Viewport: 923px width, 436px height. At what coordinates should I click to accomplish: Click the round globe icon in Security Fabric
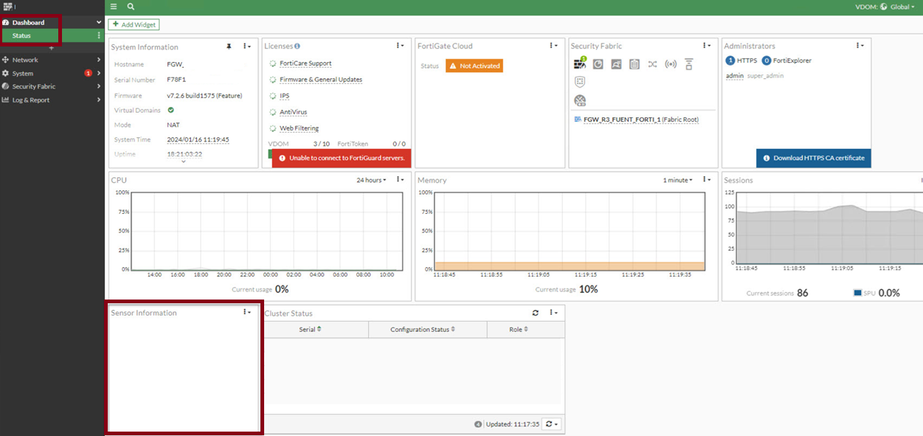click(580, 101)
